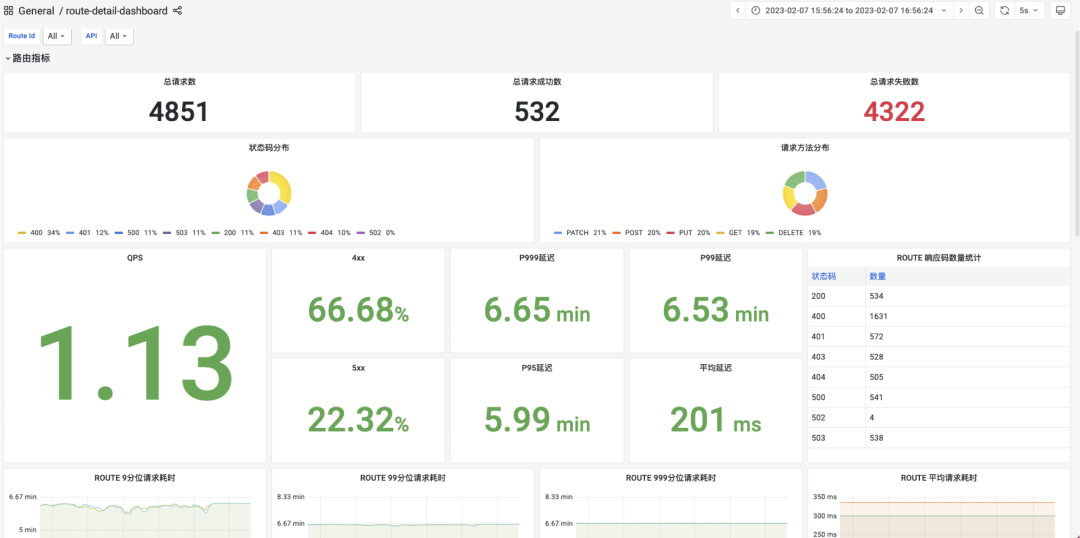Viewport: 1080px width, 538px height.
Task: Select the yellow 400 slice of the status donut
Action: pos(282,185)
